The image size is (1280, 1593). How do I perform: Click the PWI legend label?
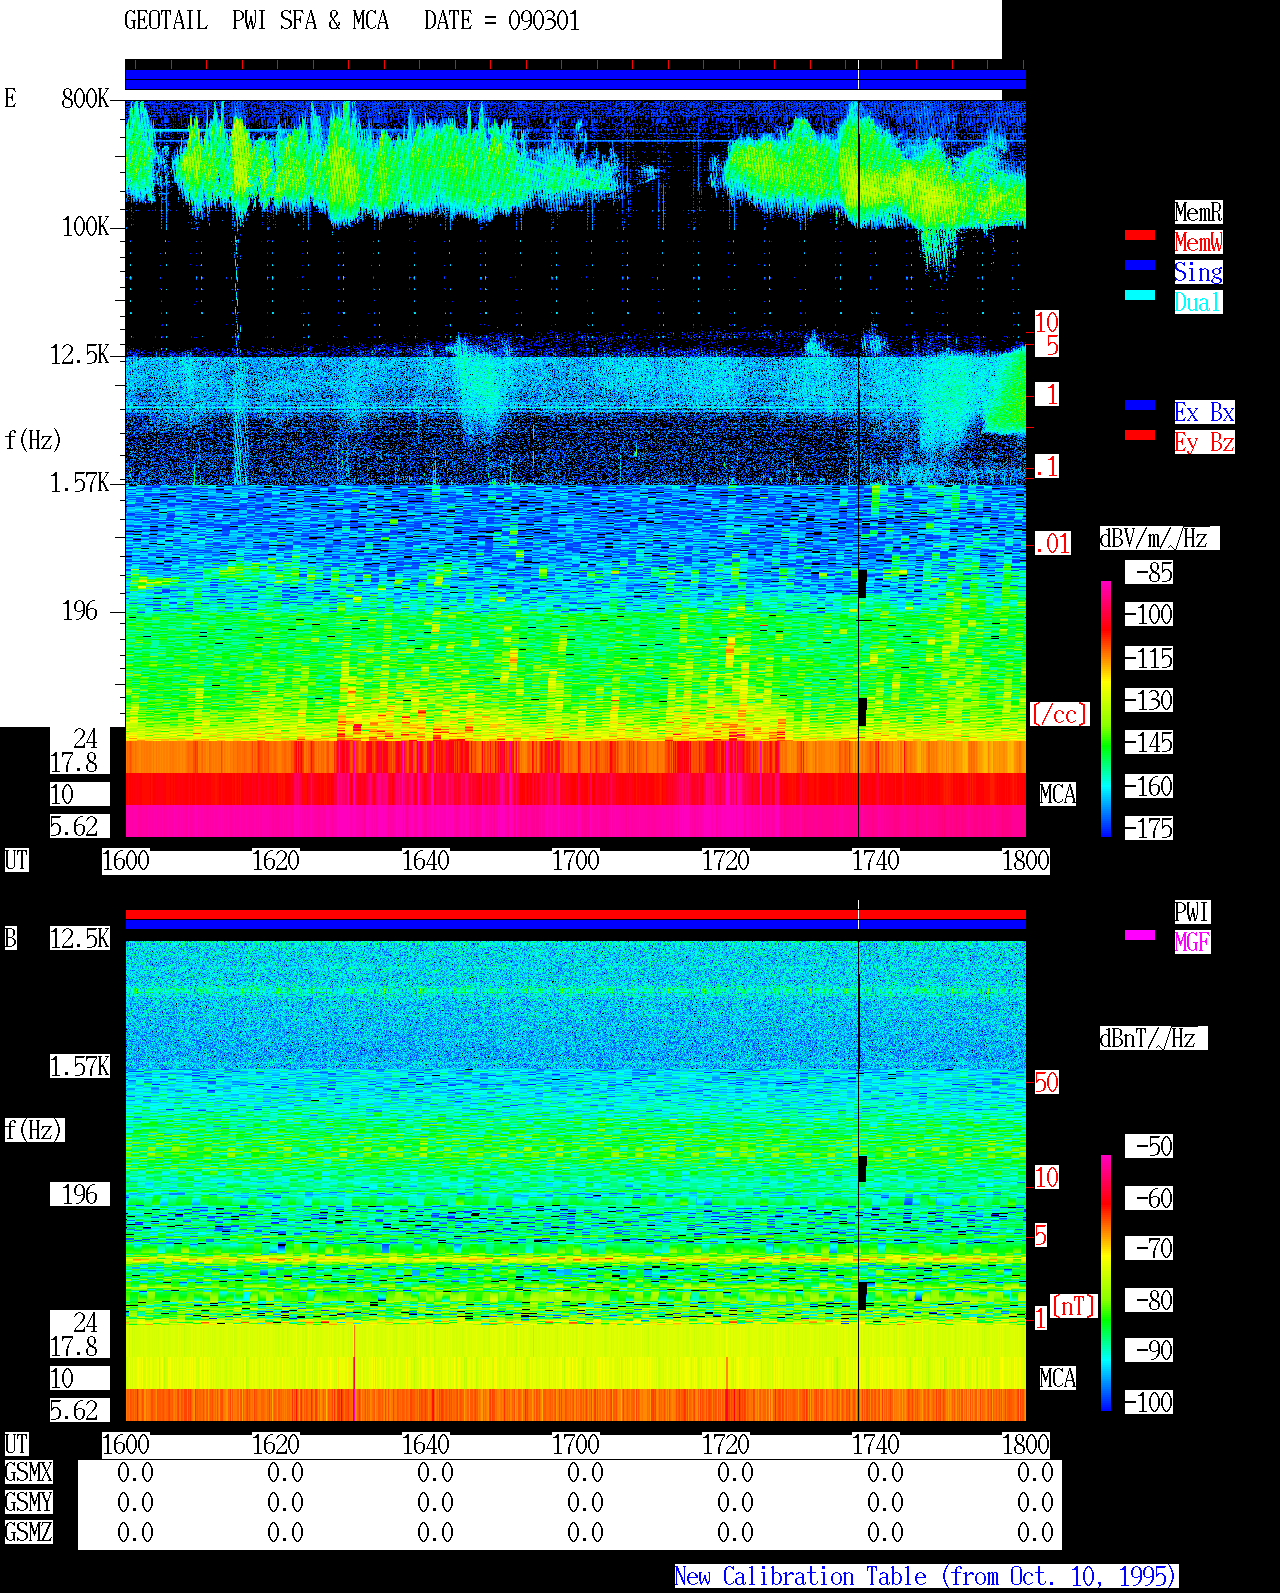[1192, 912]
